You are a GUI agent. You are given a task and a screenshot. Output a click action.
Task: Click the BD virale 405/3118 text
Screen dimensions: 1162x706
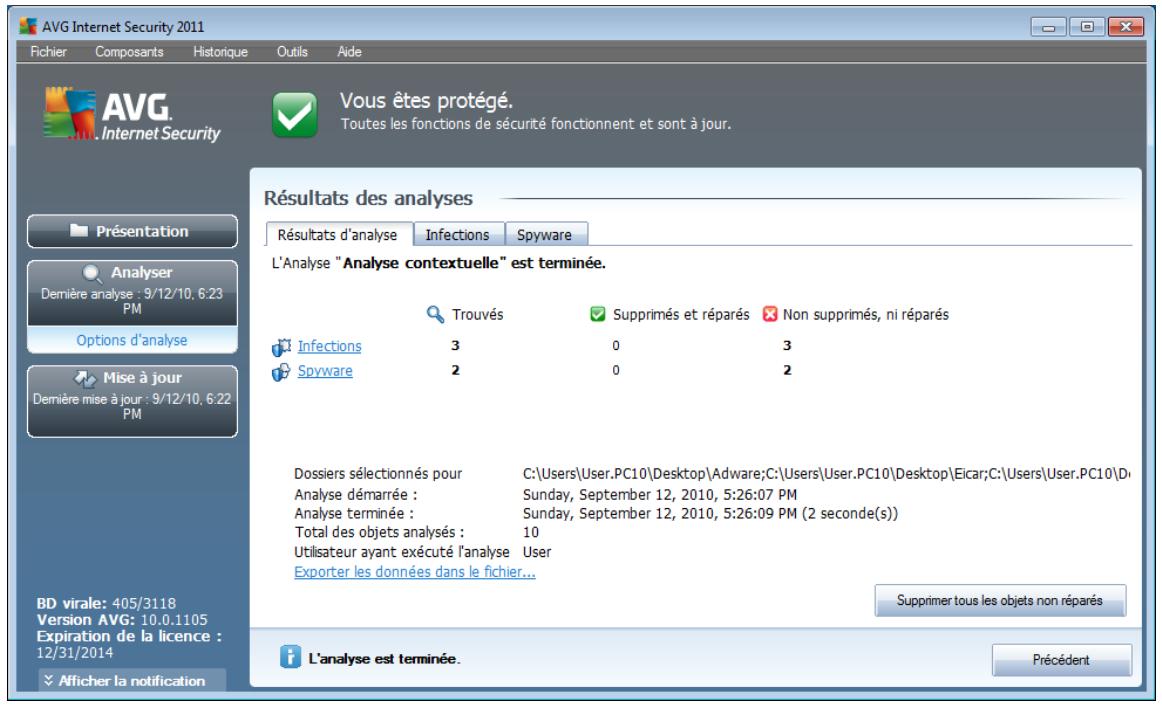pyautogui.click(x=106, y=603)
